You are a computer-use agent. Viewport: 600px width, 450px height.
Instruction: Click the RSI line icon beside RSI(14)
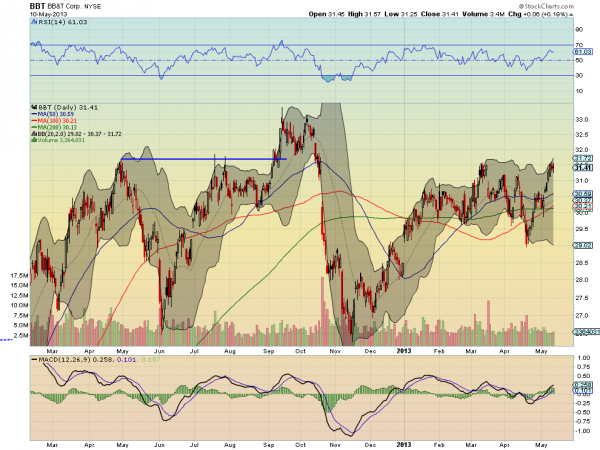pos(34,22)
